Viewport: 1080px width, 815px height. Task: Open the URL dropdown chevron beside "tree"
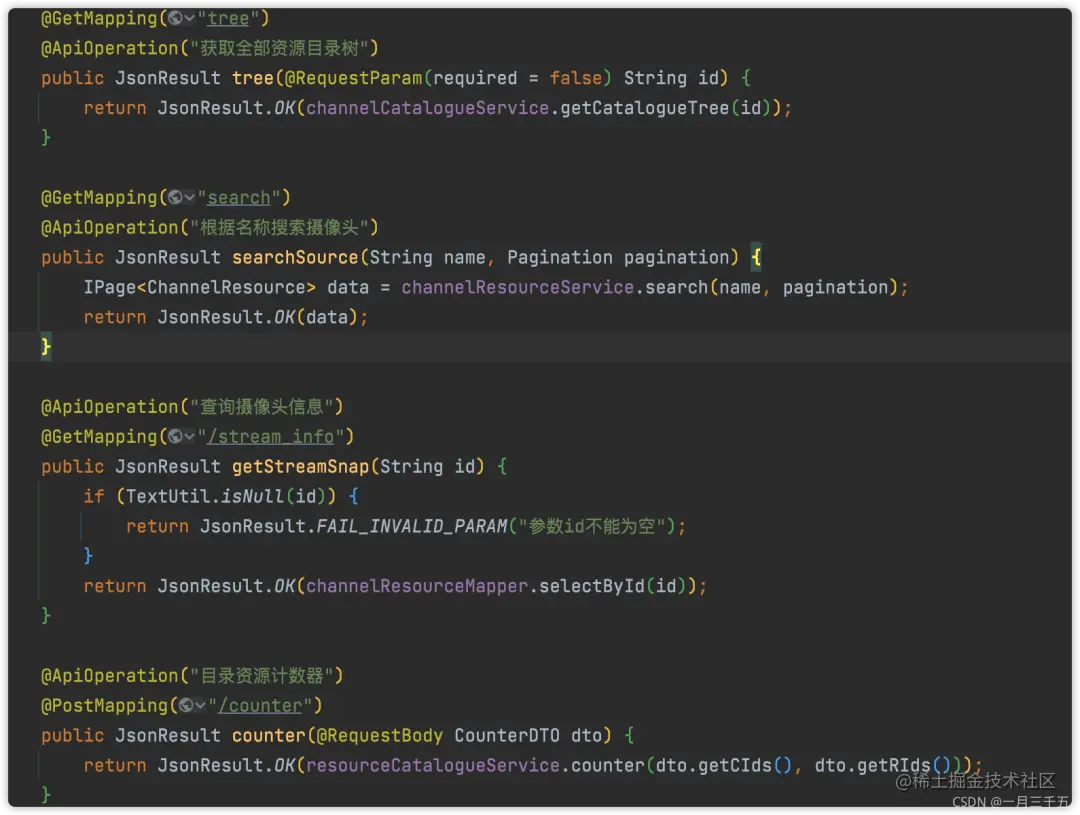tap(189, 19)
